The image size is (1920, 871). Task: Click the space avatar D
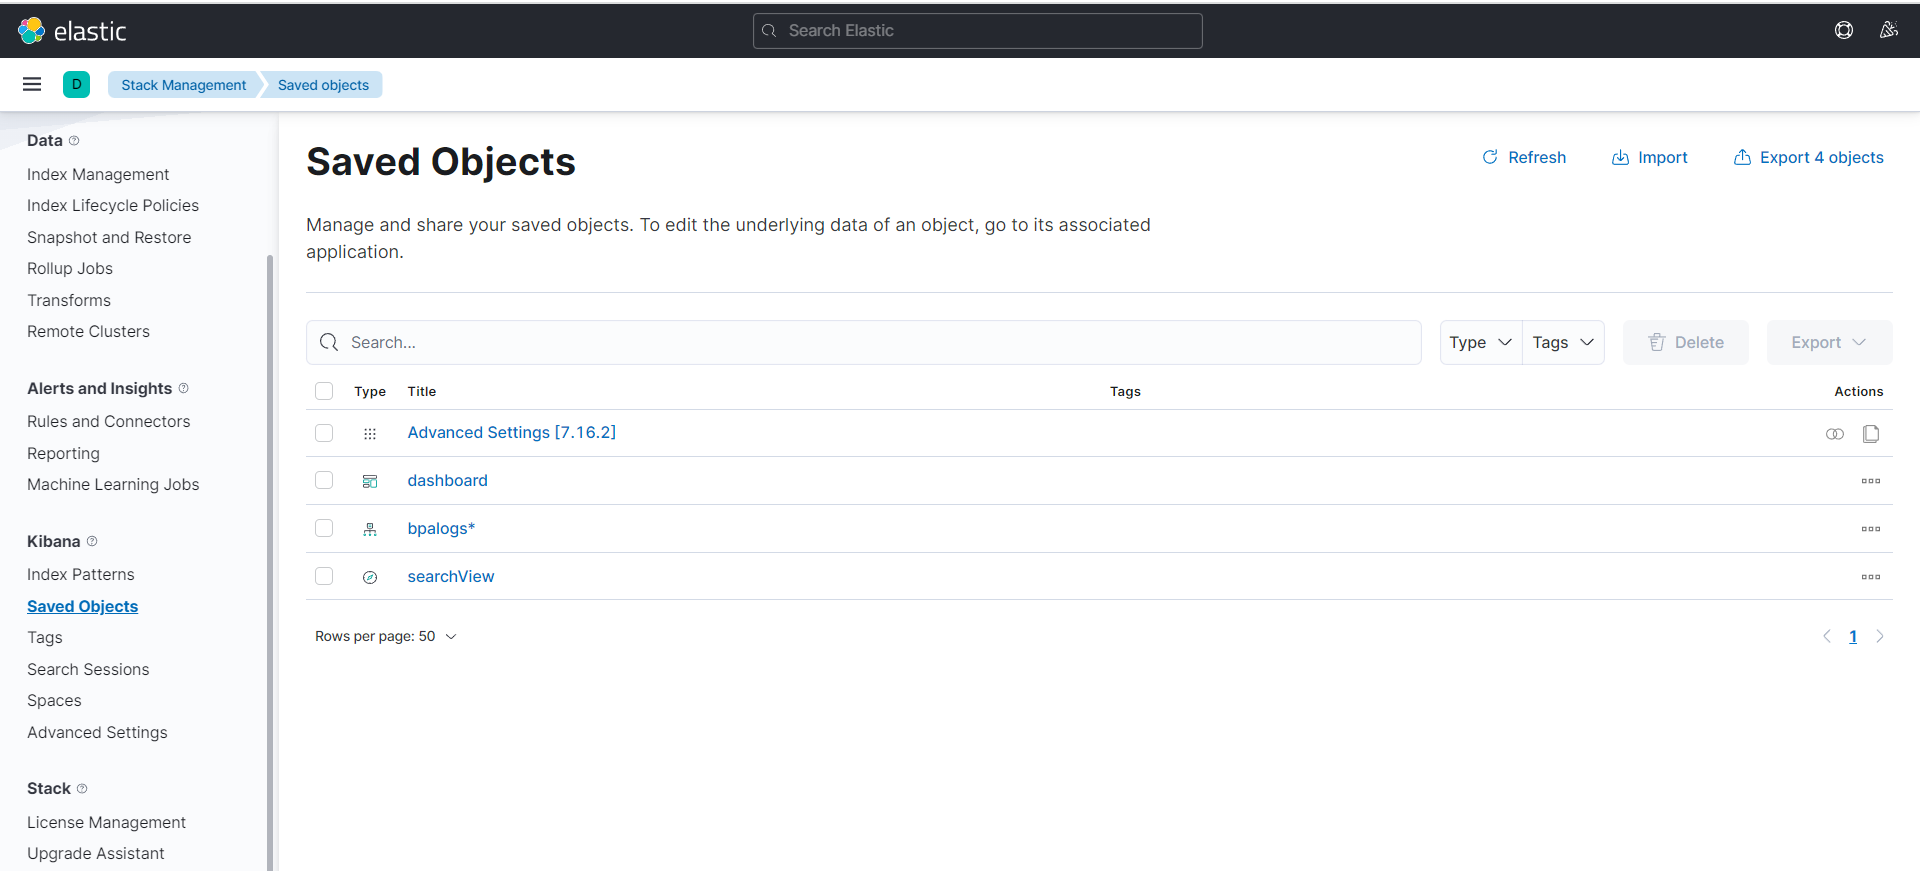tap(76, 85)
